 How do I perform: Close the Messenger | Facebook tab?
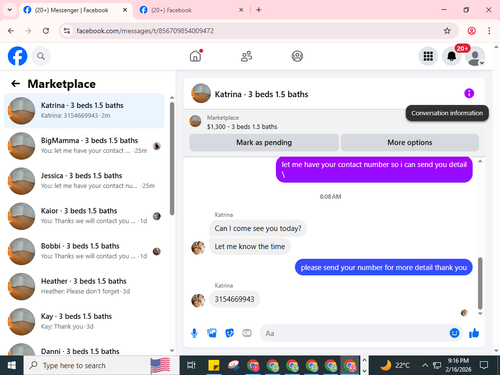[x=125, y=10]
